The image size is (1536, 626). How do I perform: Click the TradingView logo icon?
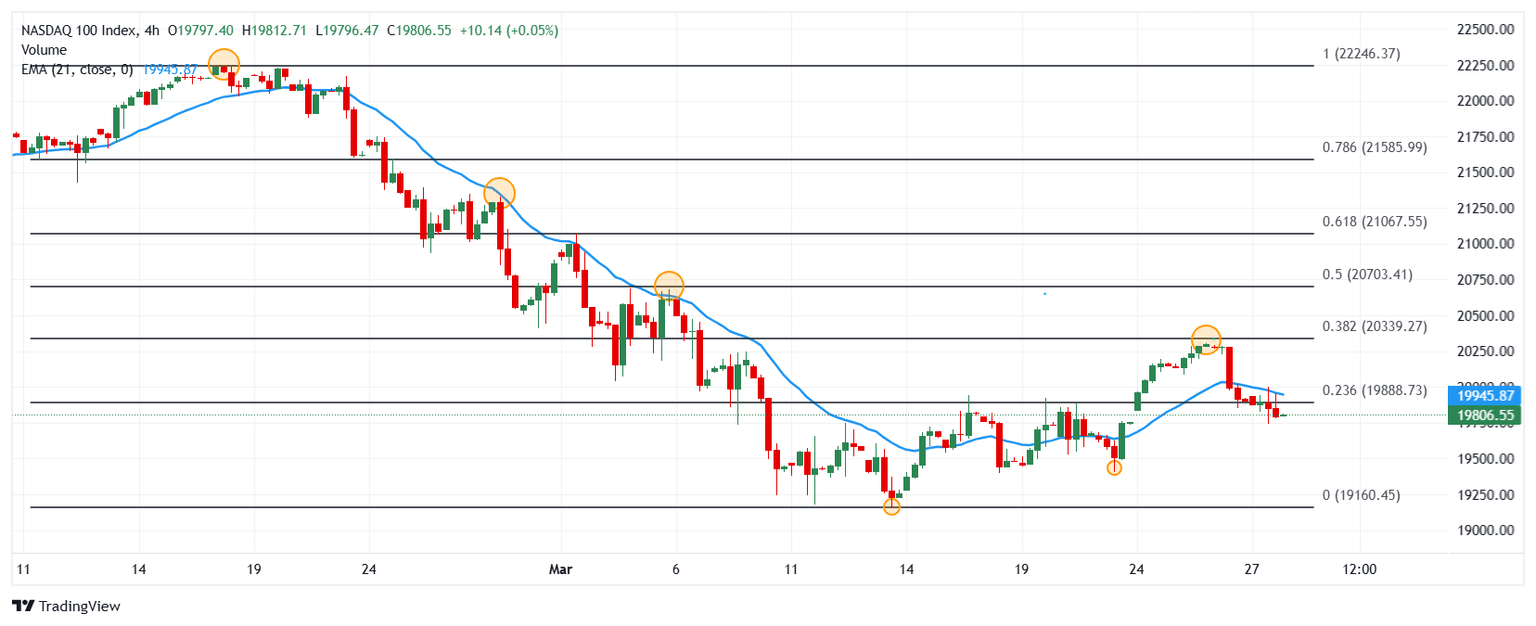click(23, 606)
